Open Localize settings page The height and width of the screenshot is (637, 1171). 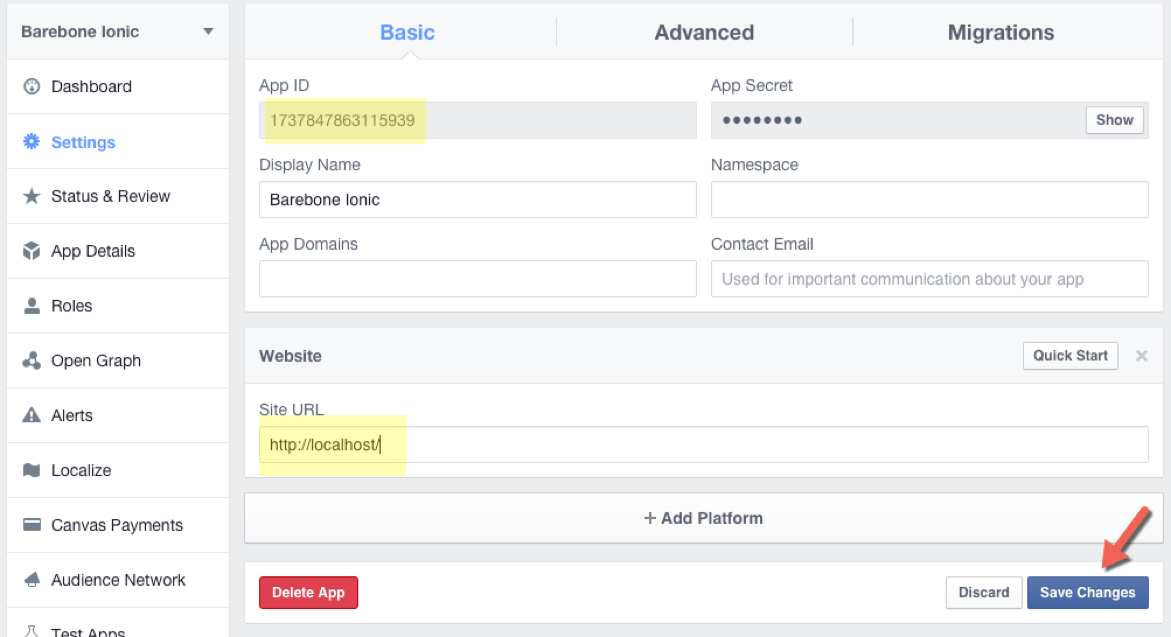point(118,470)
